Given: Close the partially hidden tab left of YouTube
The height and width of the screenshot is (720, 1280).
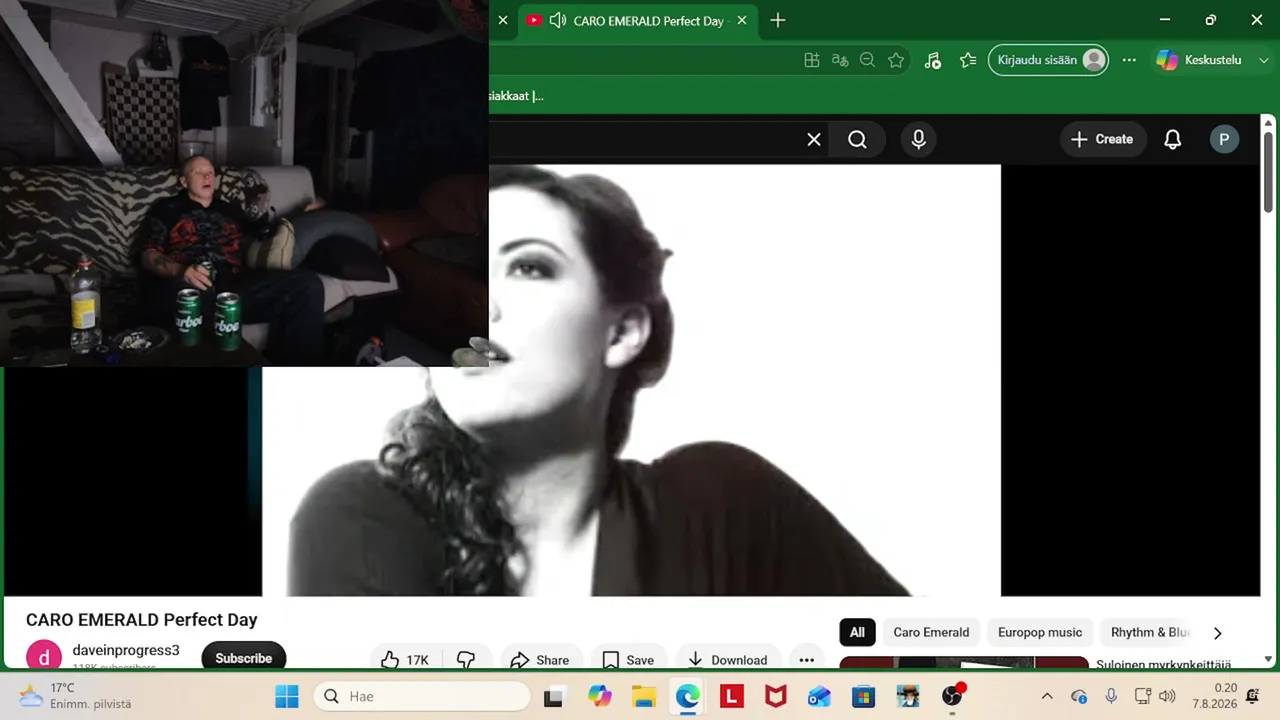Looking at the screenshot, I should click(503, 20).
